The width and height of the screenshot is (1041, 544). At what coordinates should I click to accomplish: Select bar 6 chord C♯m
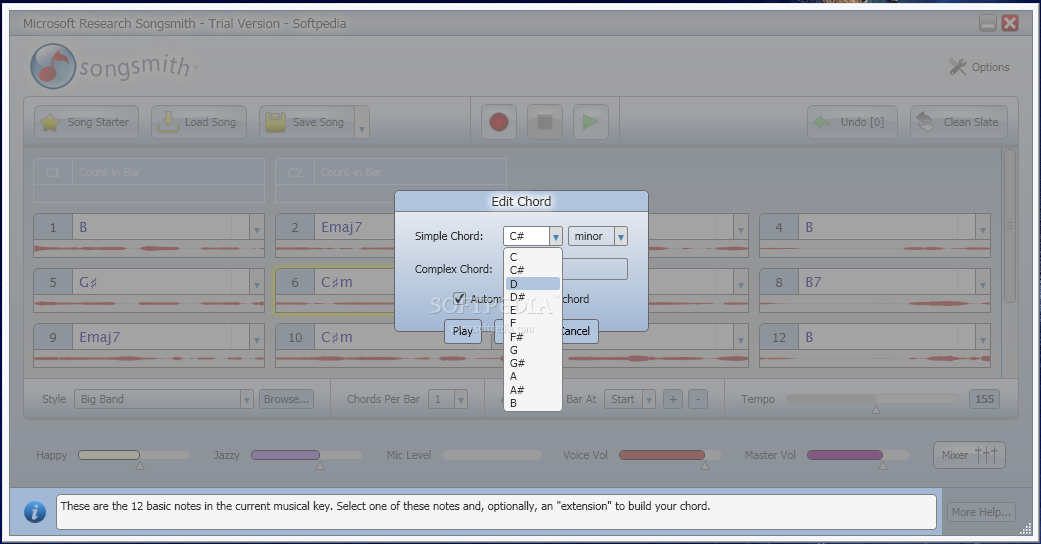click(x=337, y=282)
